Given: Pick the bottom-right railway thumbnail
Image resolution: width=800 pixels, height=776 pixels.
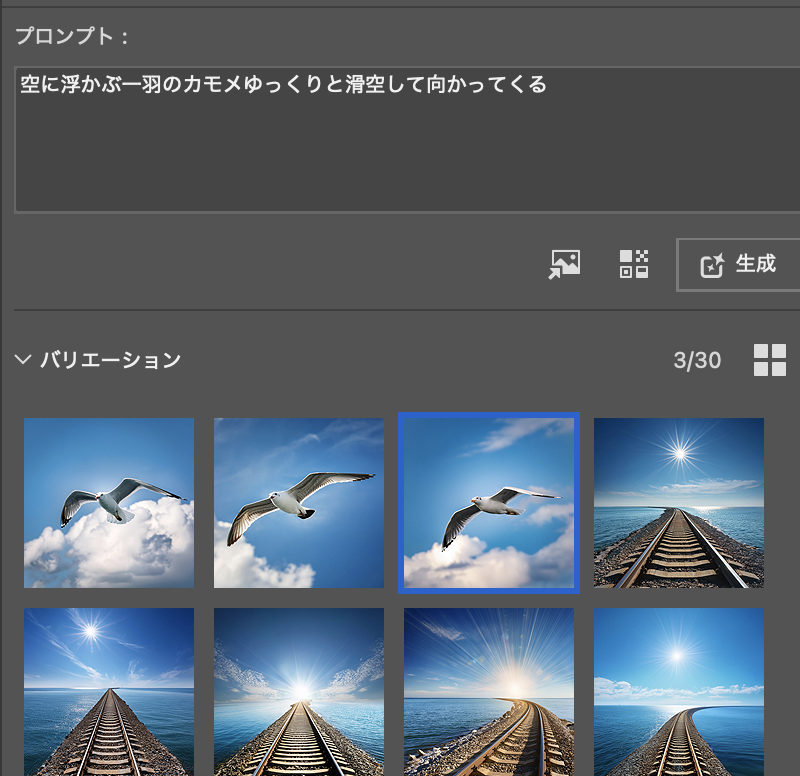Looking at the screenshot, I should tap(679, 691).
